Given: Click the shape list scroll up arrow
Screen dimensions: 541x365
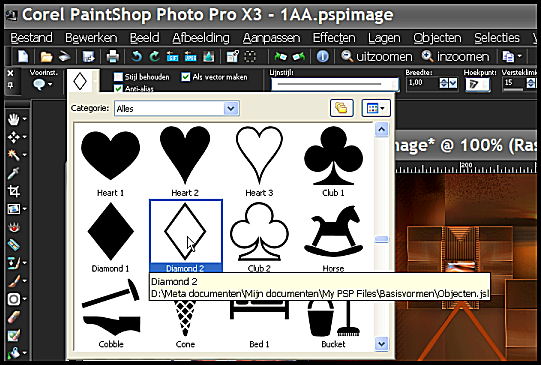Looking at the screenshot, I should pyautogui.click(x=381, y=130).
